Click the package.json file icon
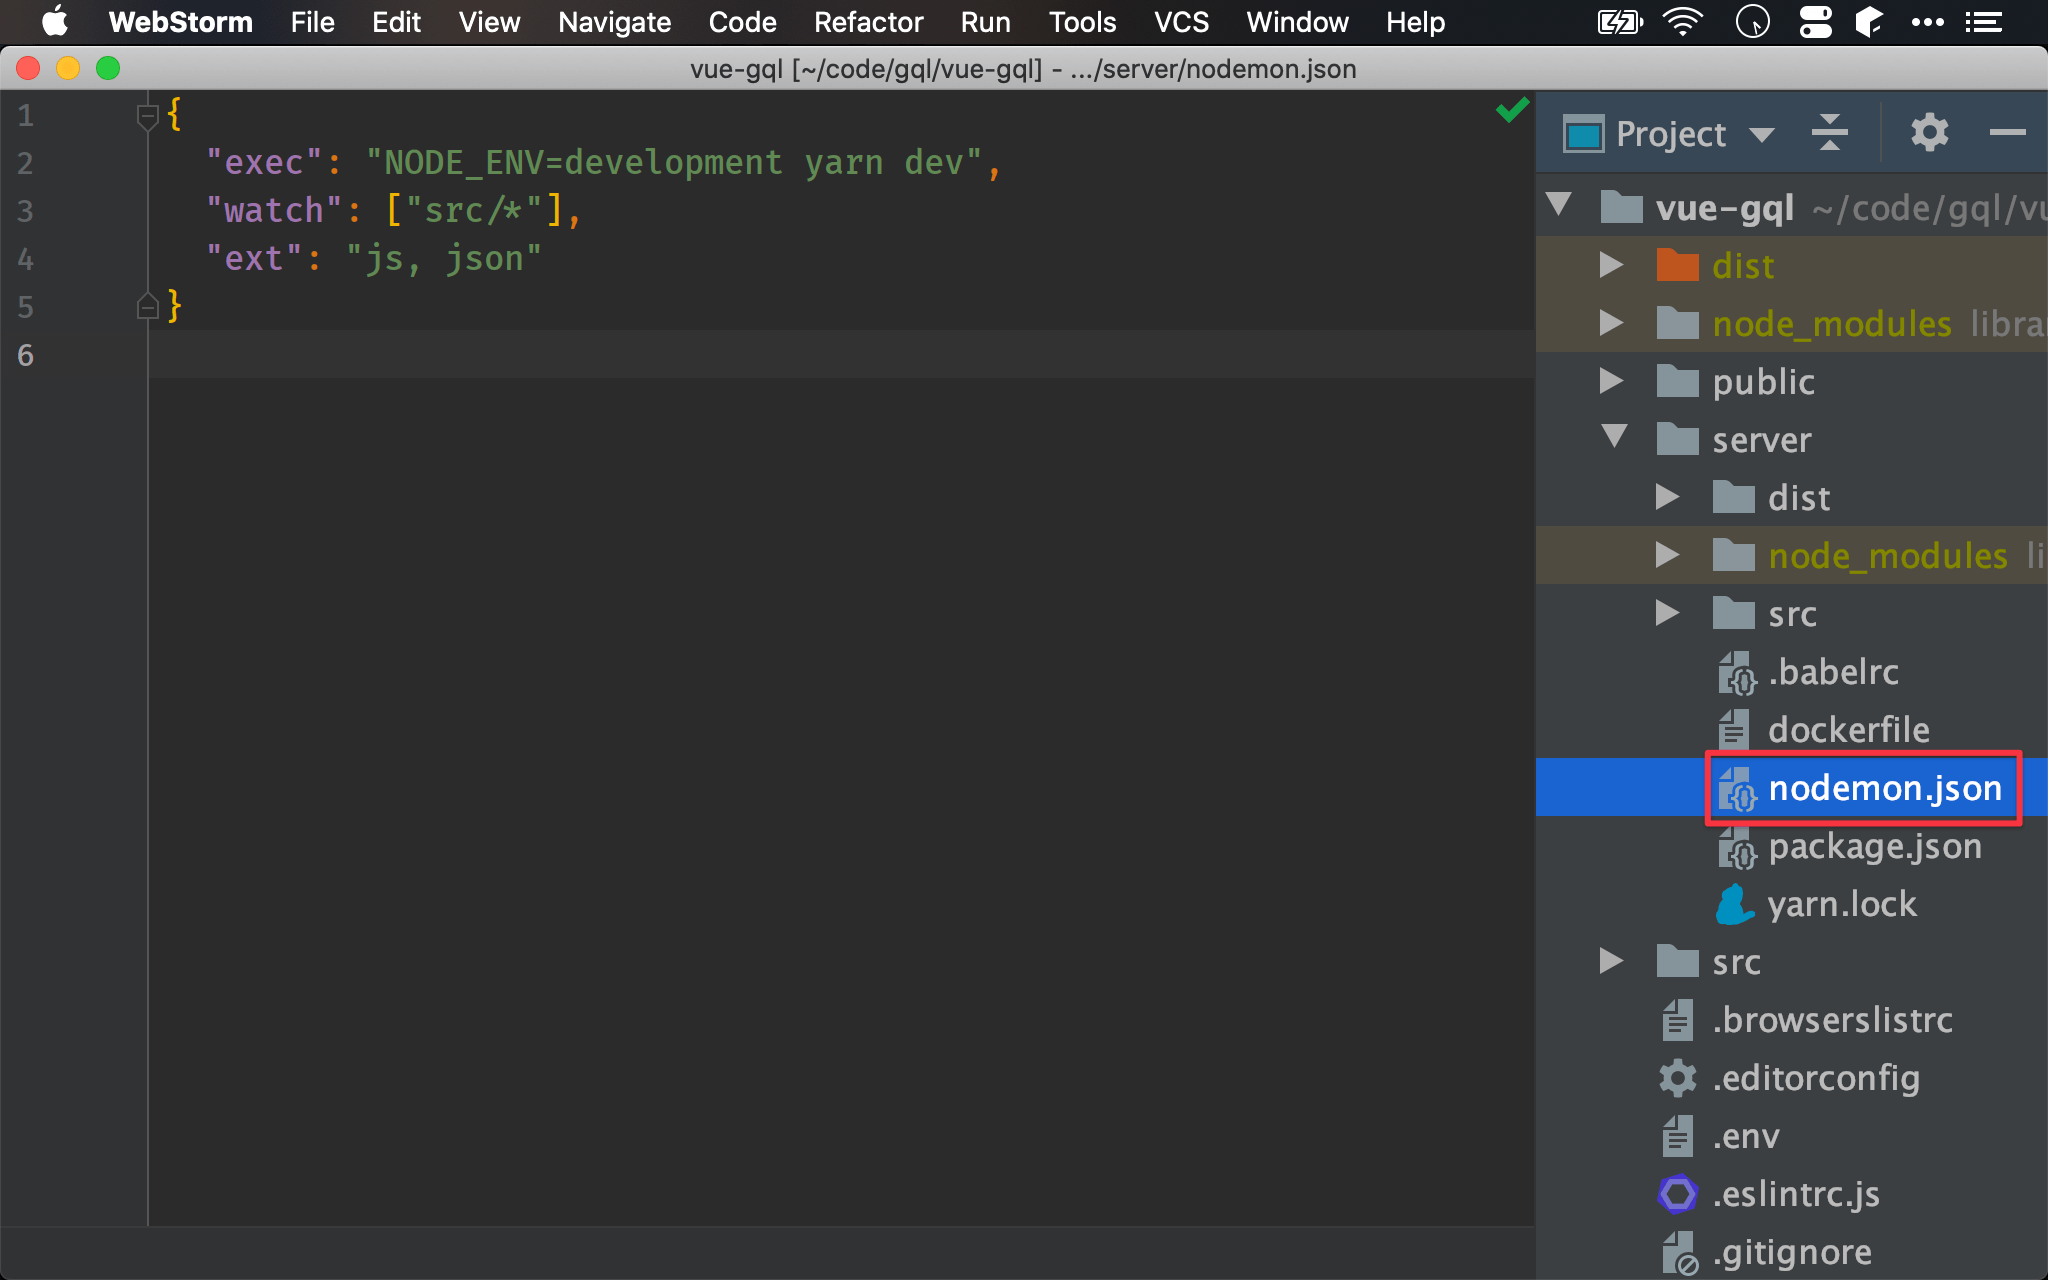Screen dimensions: 2048x1280 click(x=1737, y=847)
